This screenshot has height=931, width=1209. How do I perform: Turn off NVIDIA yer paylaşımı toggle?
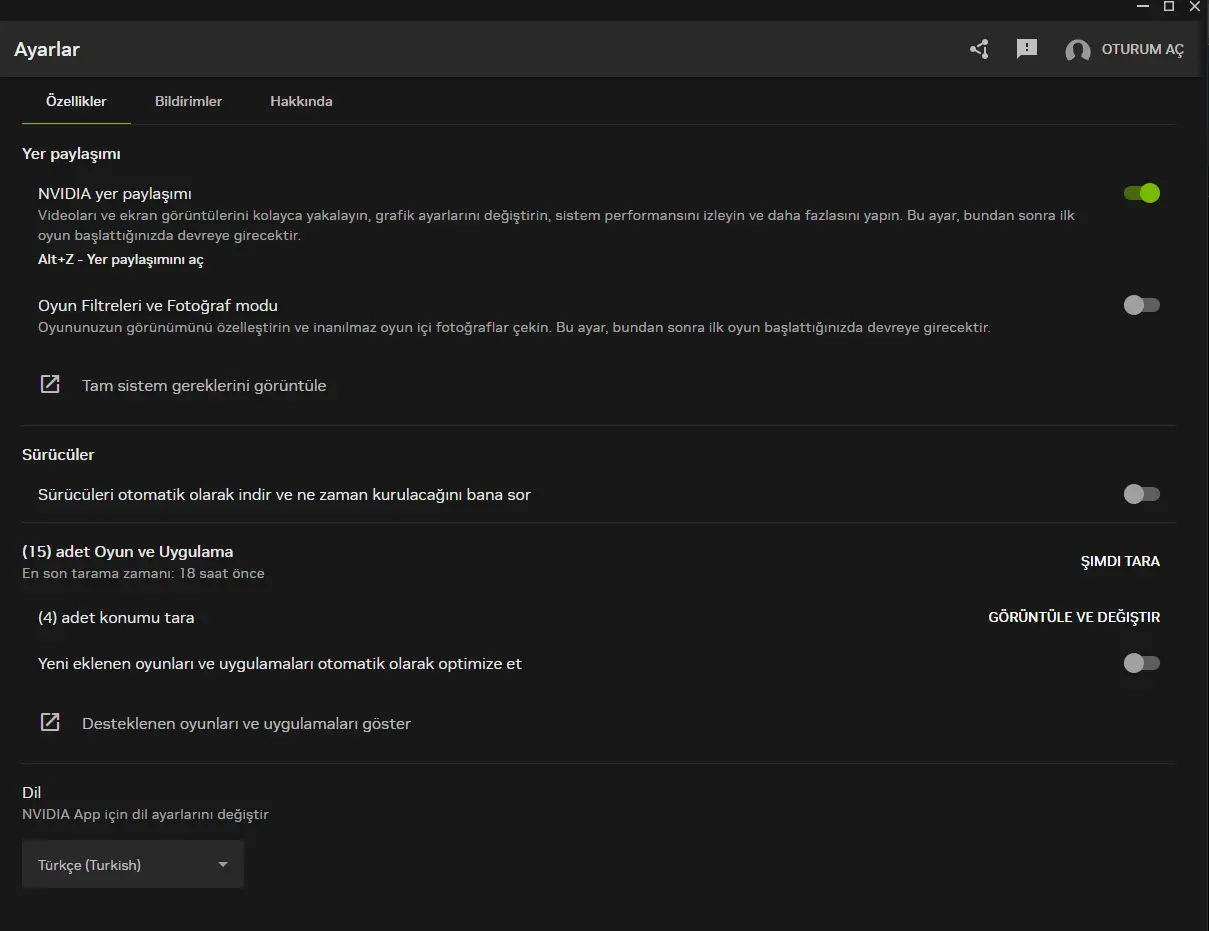(x=1142, y=193)
